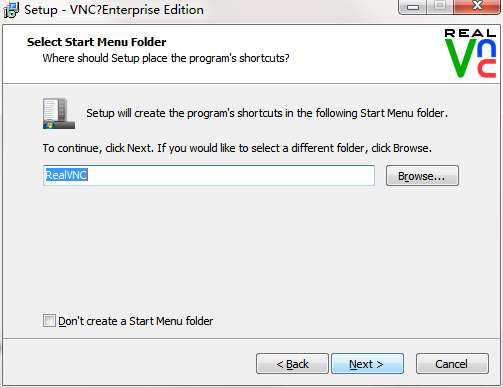The width and height of the screenshot is (503, 388).
Task: Click inside the Start Menu folder name field
Action: point(209,175)
